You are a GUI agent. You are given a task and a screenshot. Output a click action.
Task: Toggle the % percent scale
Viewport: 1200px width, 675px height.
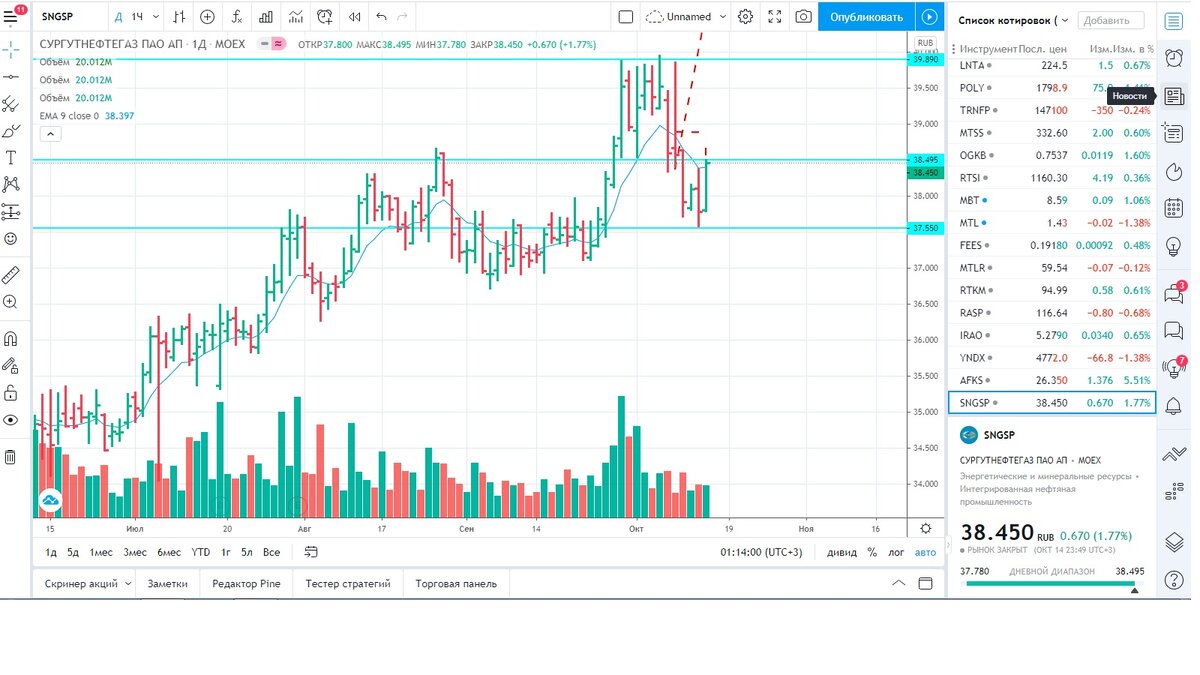coord(872,552)
